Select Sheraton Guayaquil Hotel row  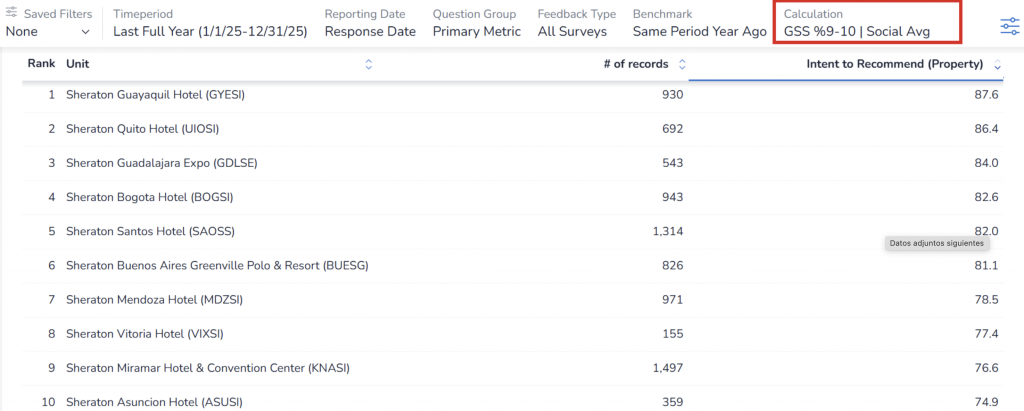[x=155, y=95]
